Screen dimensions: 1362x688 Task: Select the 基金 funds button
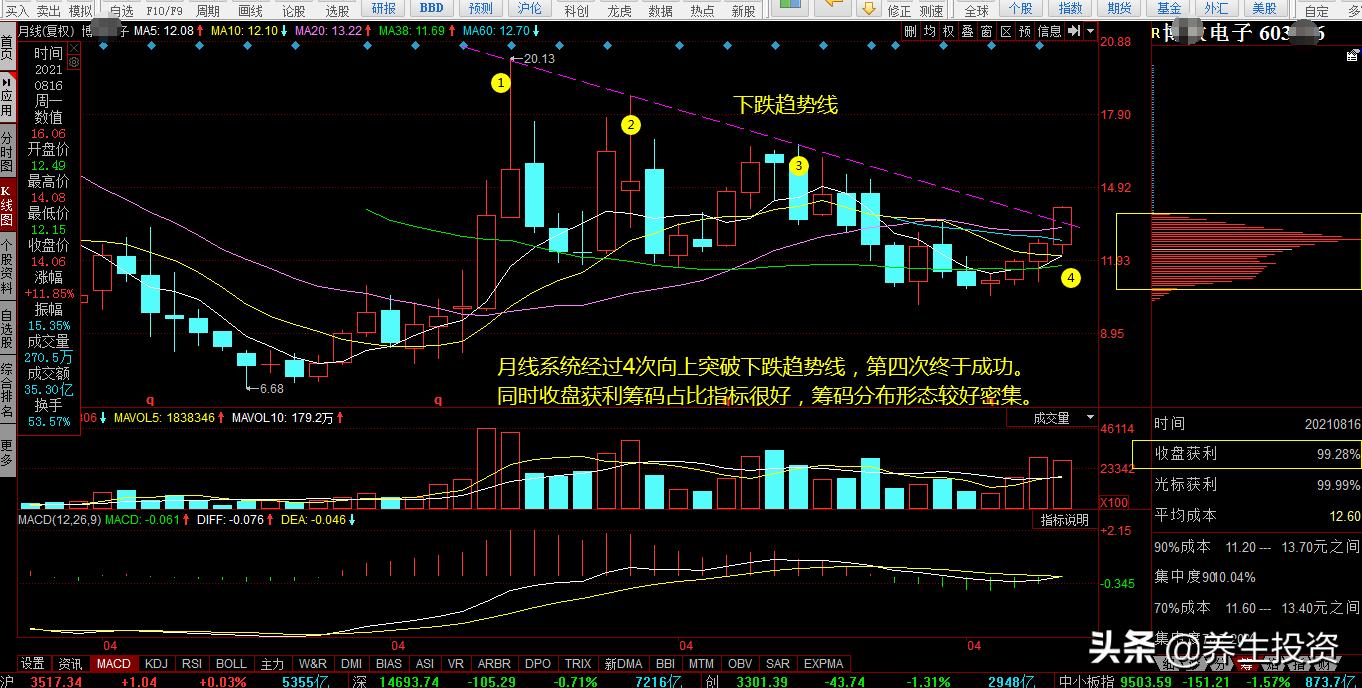[1169, 8]
